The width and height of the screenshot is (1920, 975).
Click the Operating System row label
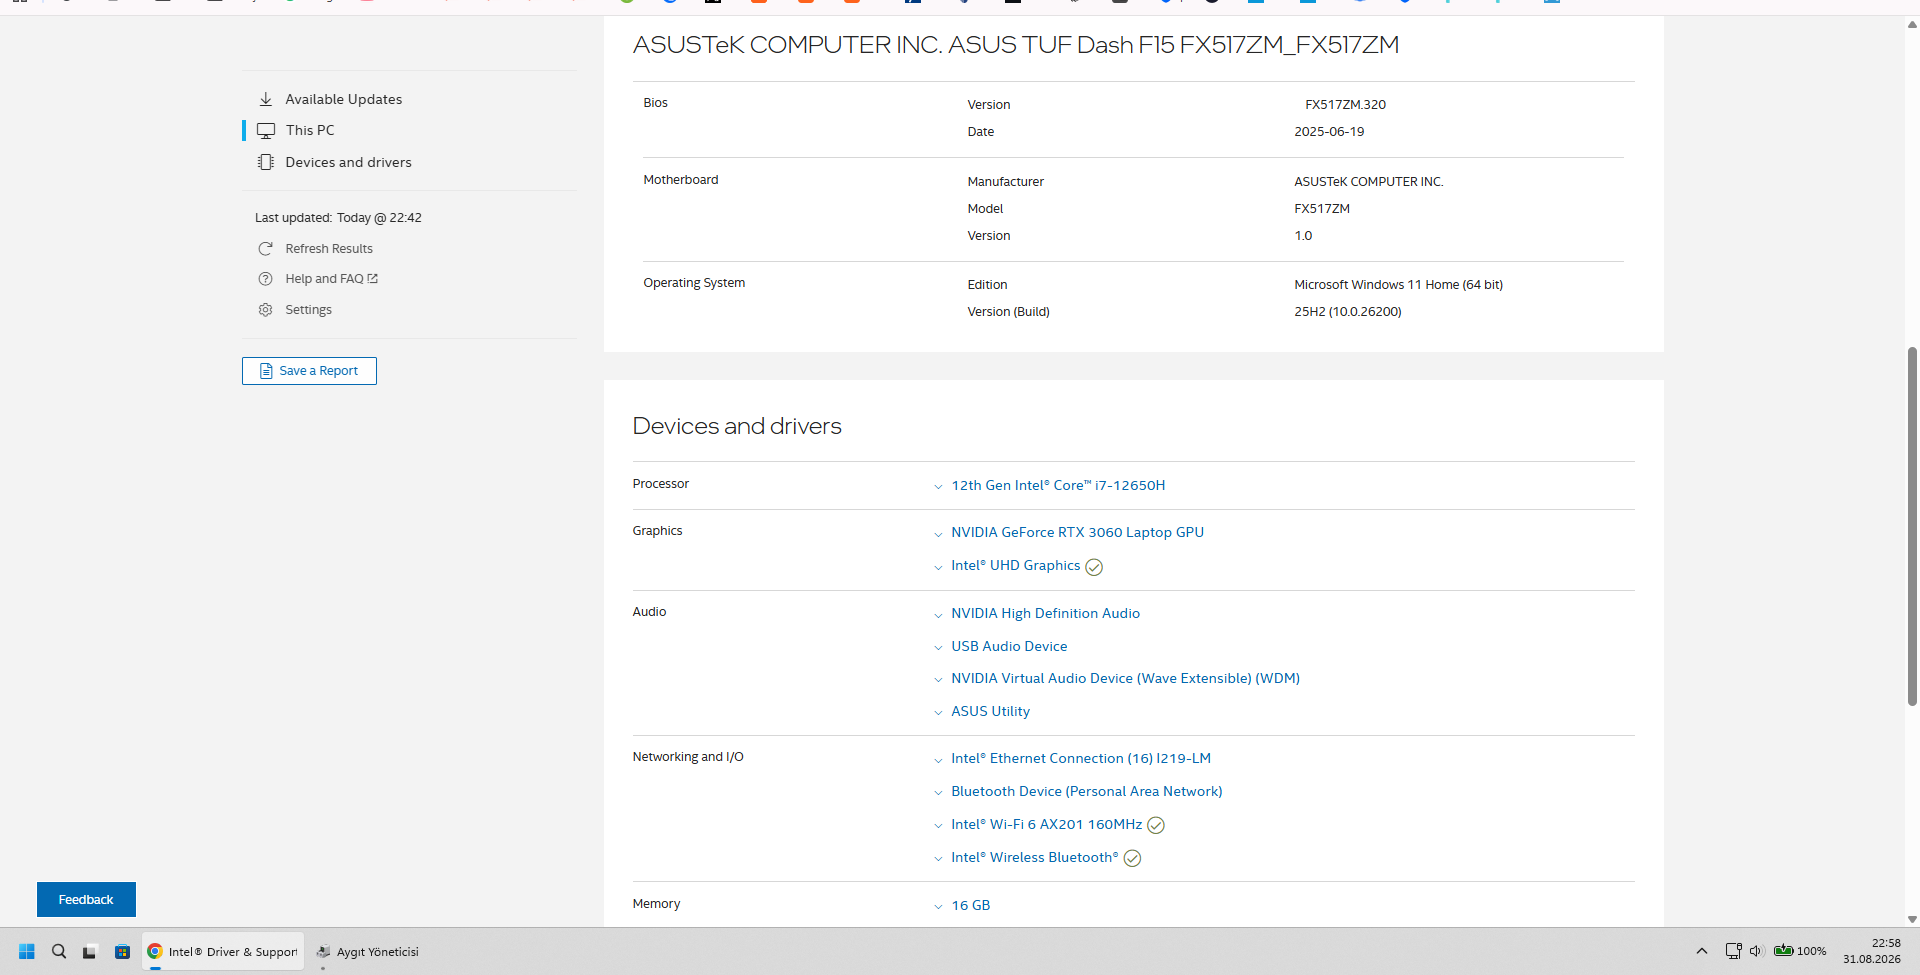[694, 283]
